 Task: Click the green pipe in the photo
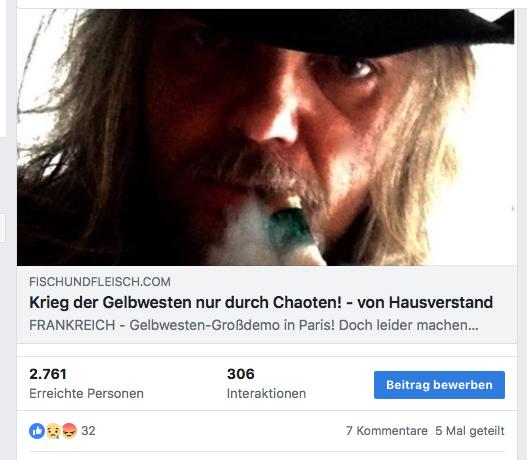tap(291, 227)
